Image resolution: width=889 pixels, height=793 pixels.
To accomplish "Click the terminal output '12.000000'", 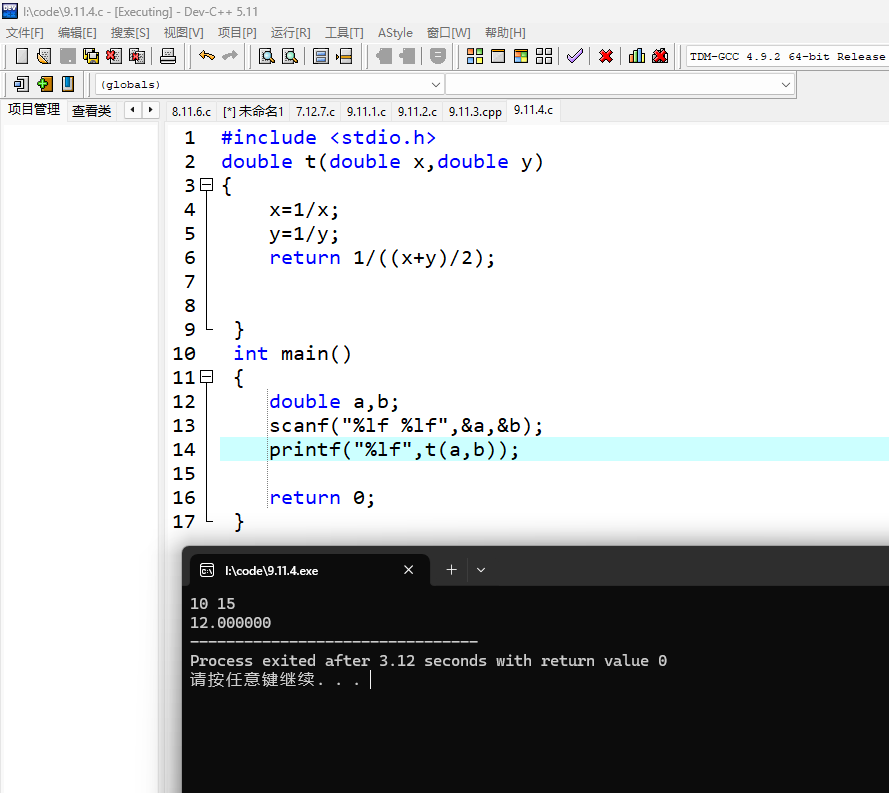I will [231, 623].
